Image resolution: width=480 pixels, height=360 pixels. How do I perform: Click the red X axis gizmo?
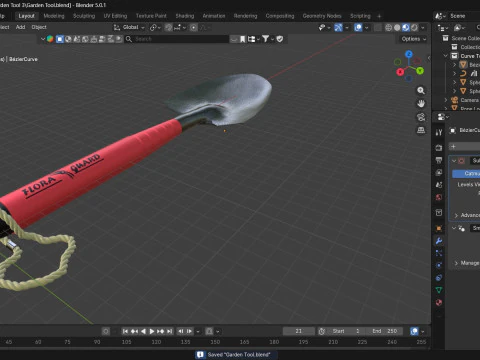(400, 72)
